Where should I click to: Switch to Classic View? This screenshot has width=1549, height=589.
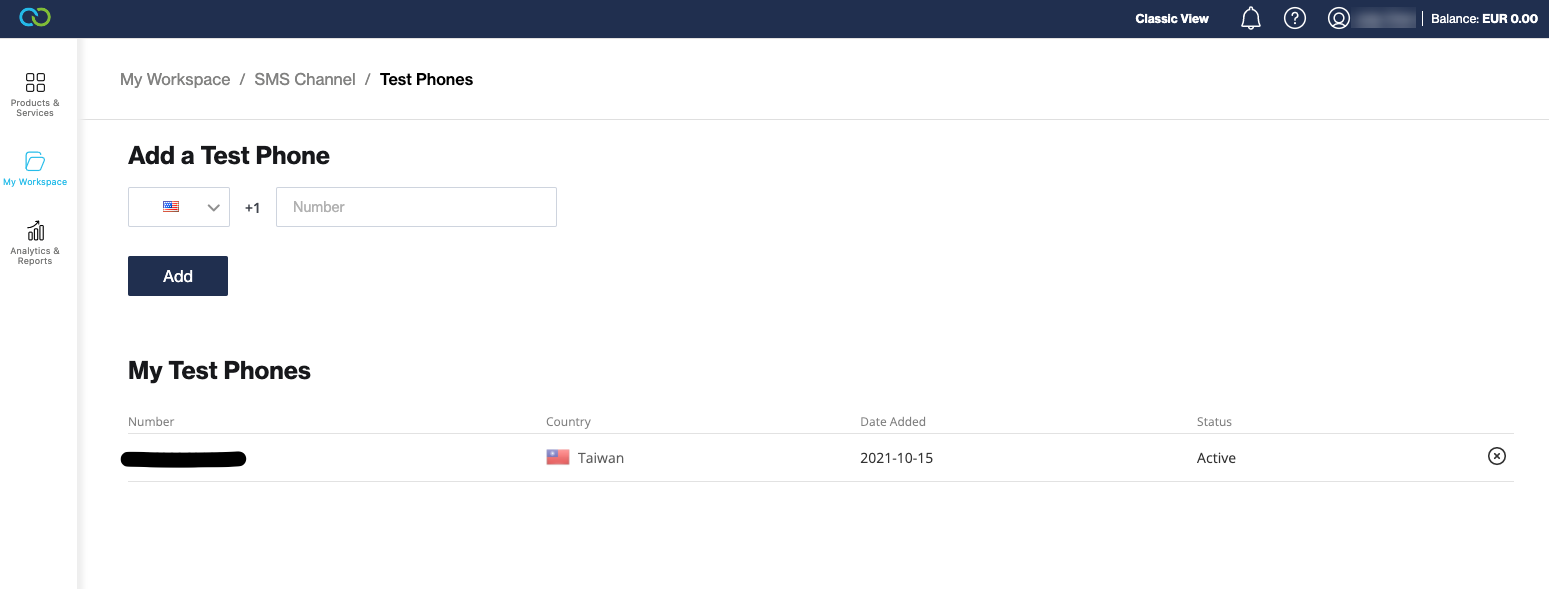[1172, 18]
